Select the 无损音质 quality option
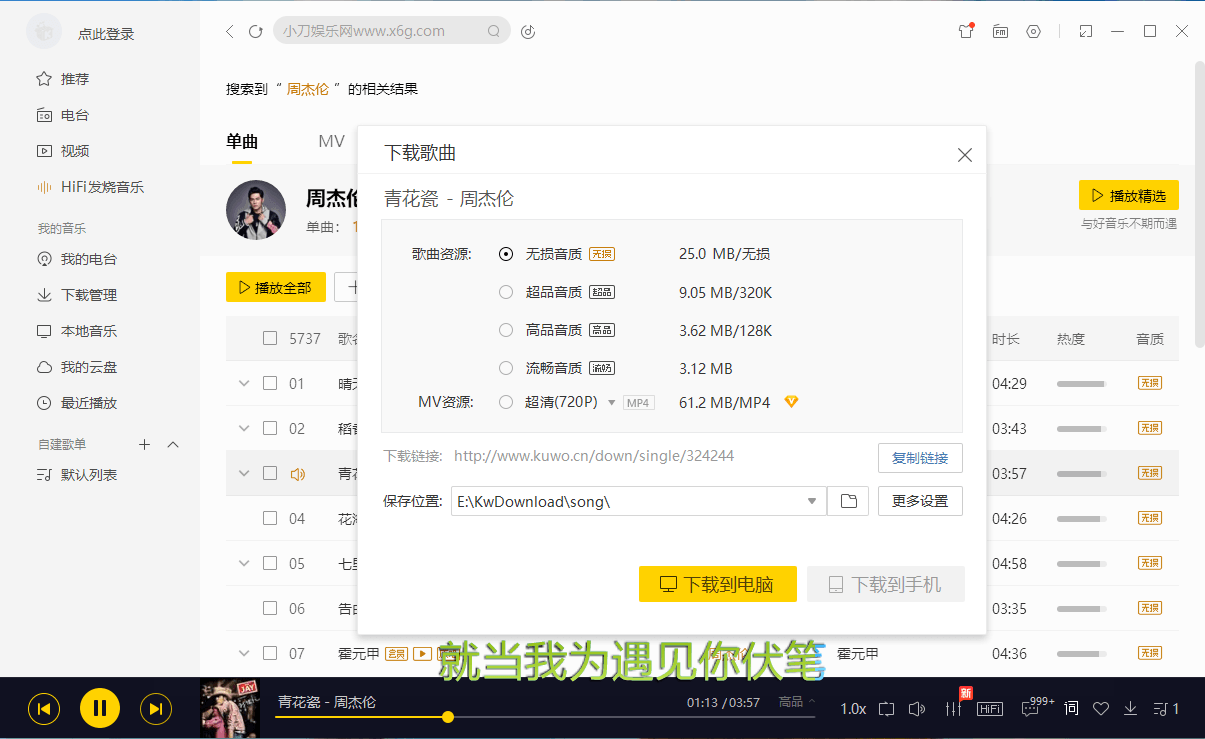This screenshot has height=739, width=1205. click(x=506, y=254)
